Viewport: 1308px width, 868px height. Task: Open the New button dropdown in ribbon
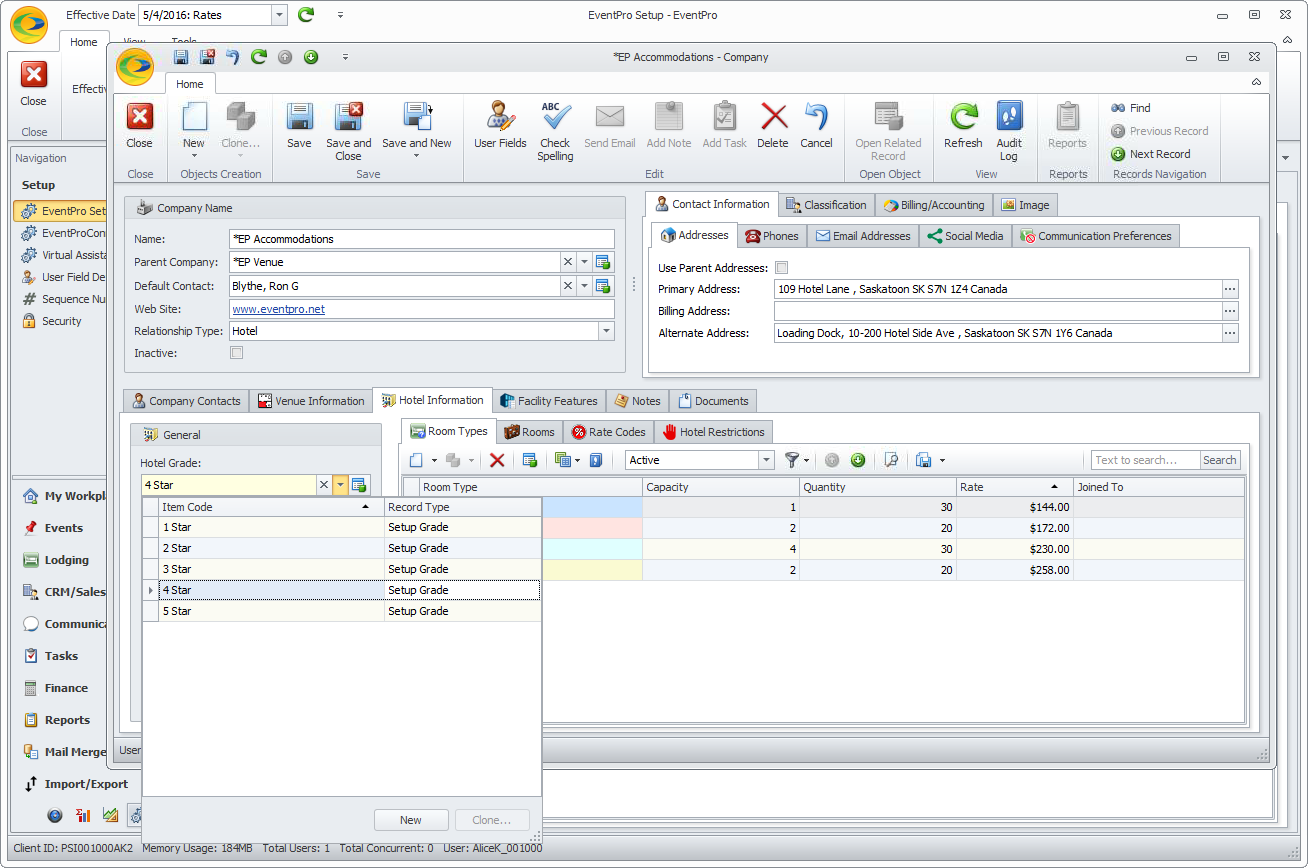[x=194, y=155]
